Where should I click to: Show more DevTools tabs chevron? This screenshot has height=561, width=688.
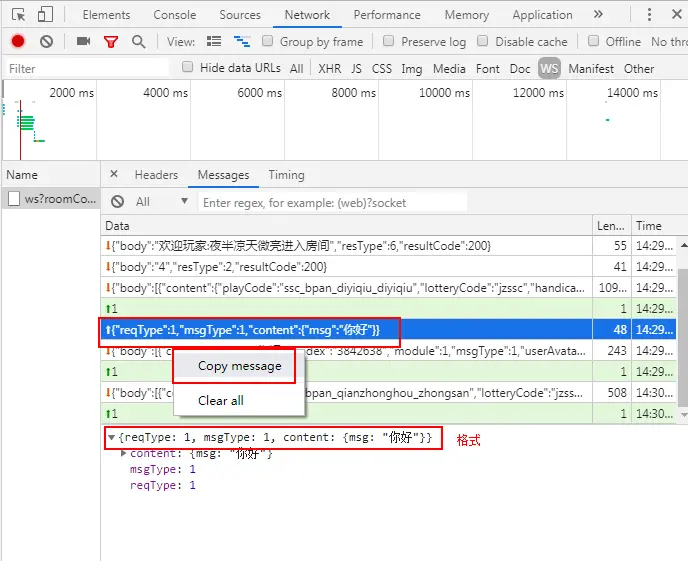598,14
